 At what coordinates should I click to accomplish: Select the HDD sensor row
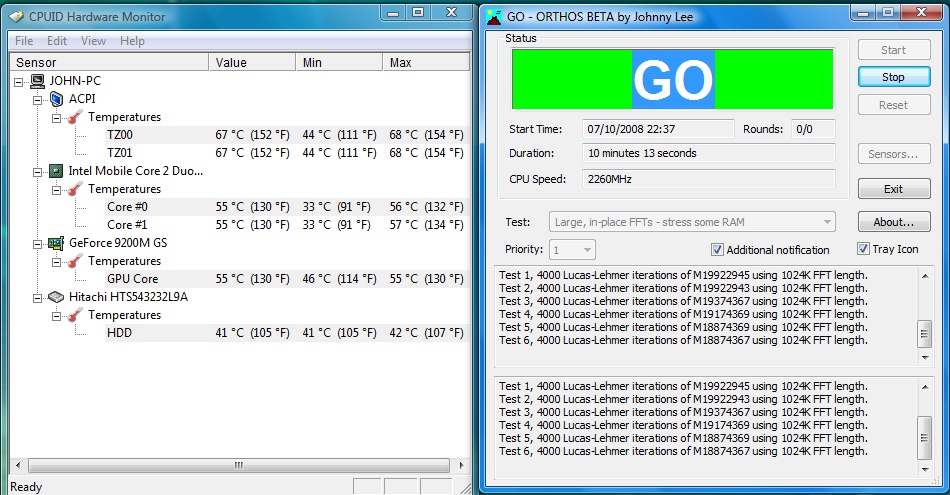[x=286, y=333]
